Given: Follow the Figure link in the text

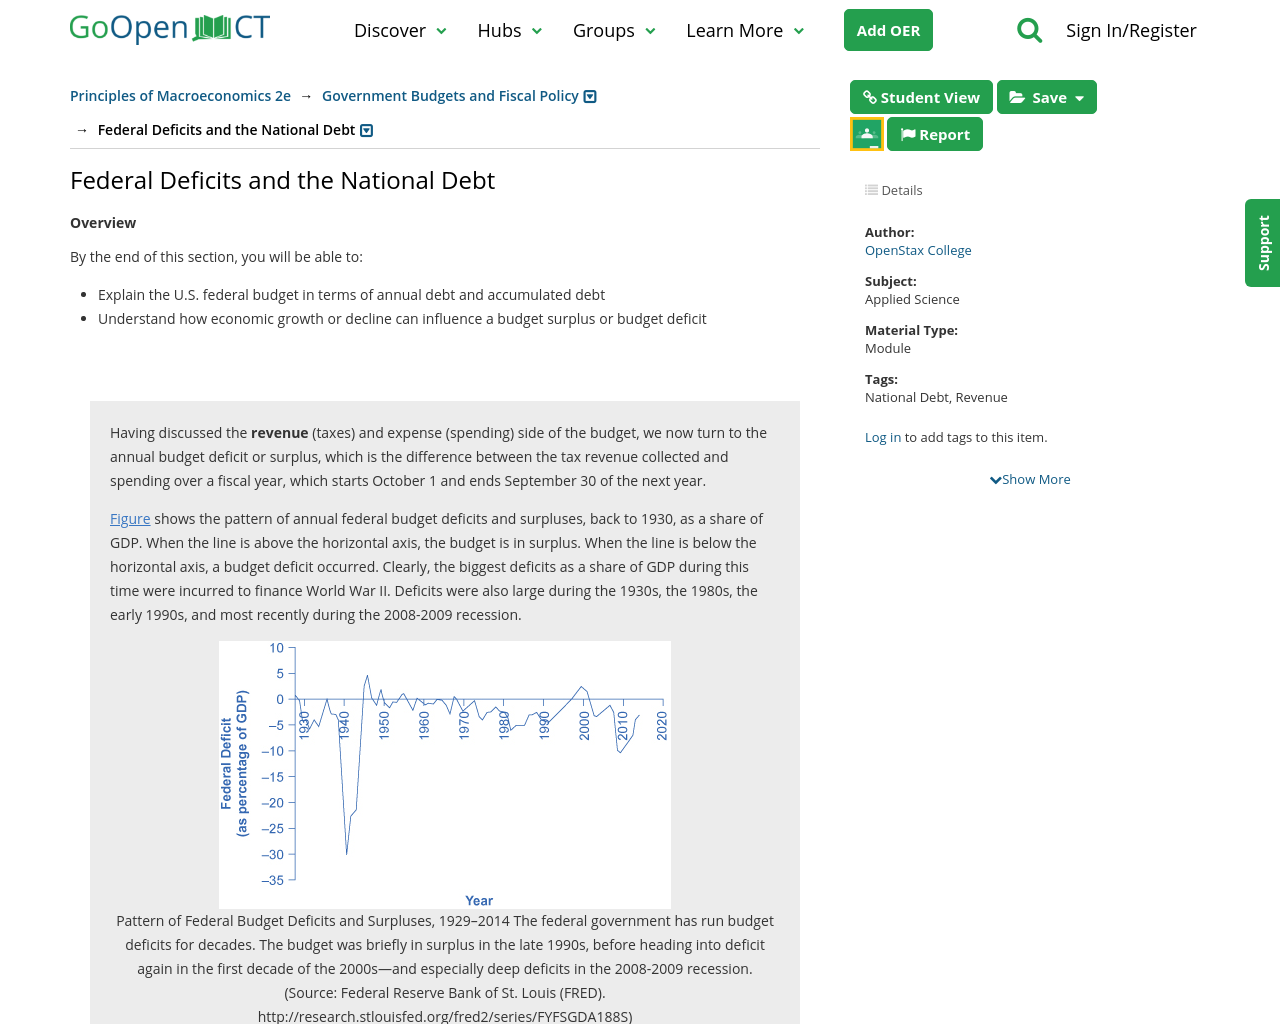Looking at the screenshot, I should [x=130, y=519].
